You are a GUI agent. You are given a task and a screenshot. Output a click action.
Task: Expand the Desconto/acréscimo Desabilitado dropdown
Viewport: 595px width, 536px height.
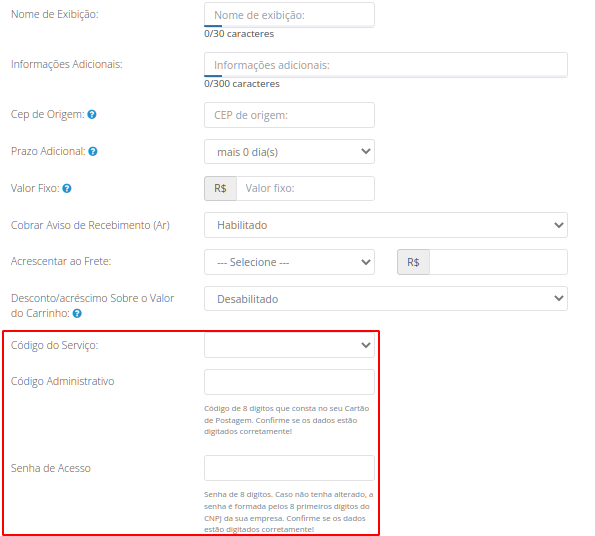coord(386,299)
